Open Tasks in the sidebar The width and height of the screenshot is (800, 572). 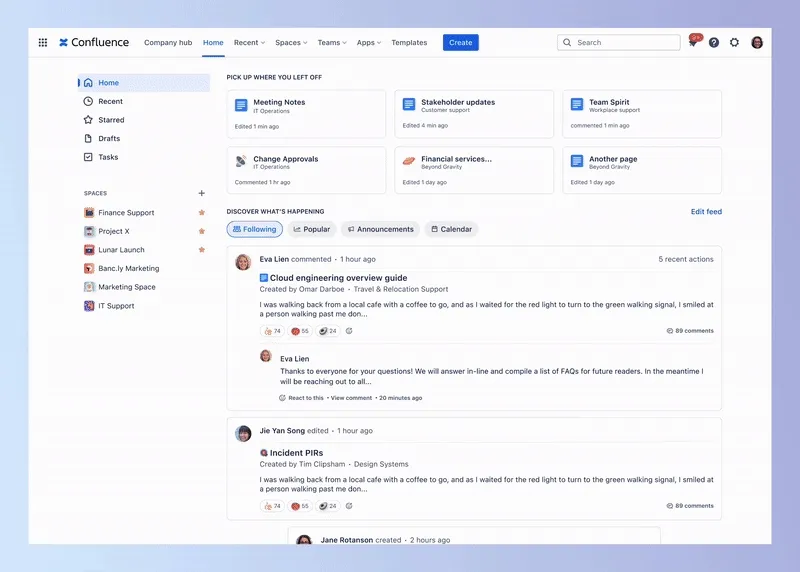(x=144, y=157)
